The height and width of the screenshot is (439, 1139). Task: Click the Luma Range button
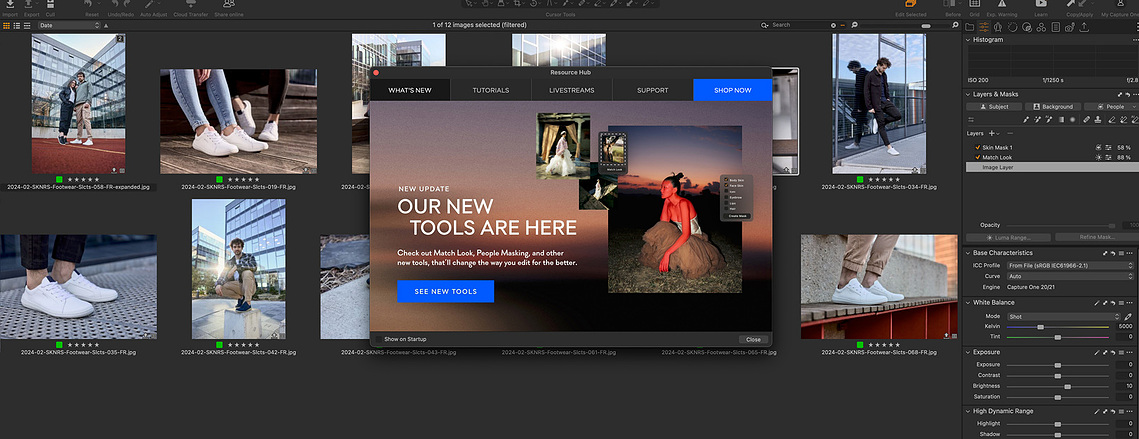point(1009,238)
